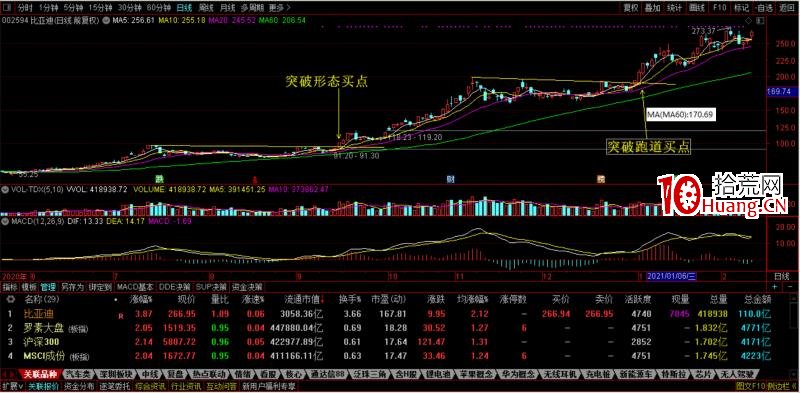The image size is (800, 393).
Task: Click the green 跌 event marker on chart
Action: (160, 179)
